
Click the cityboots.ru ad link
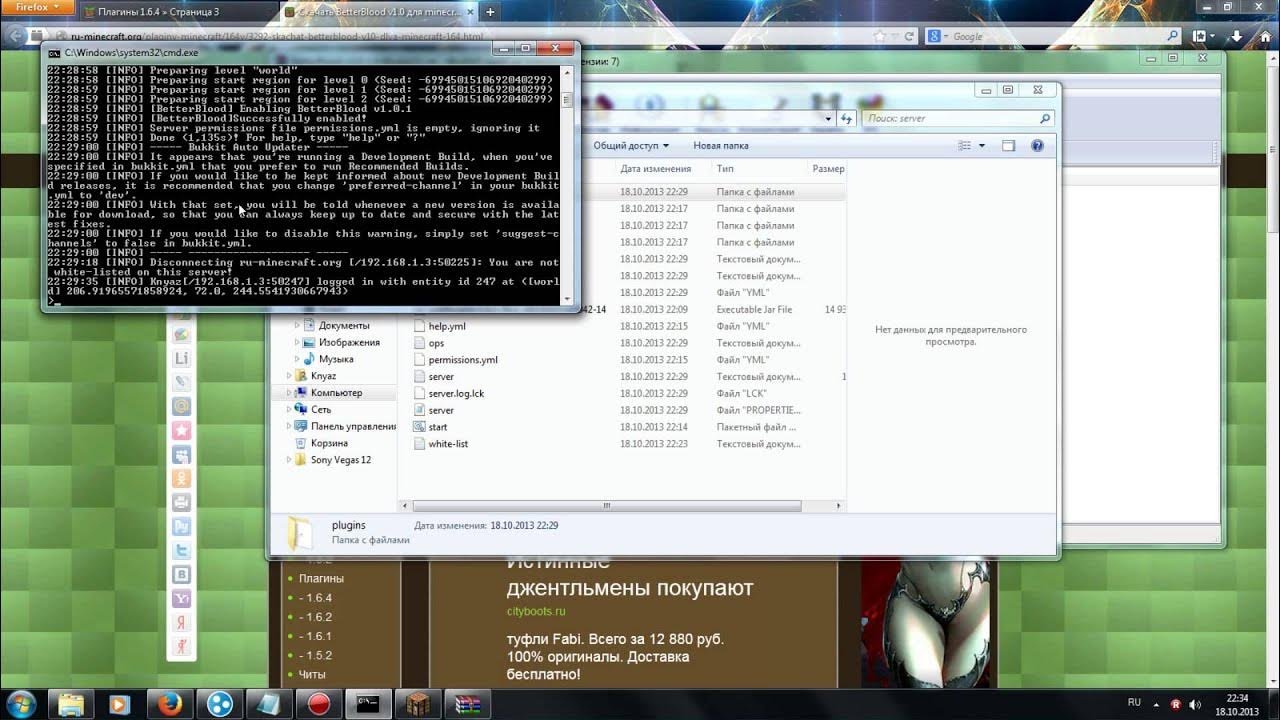[x=536, y=611]
